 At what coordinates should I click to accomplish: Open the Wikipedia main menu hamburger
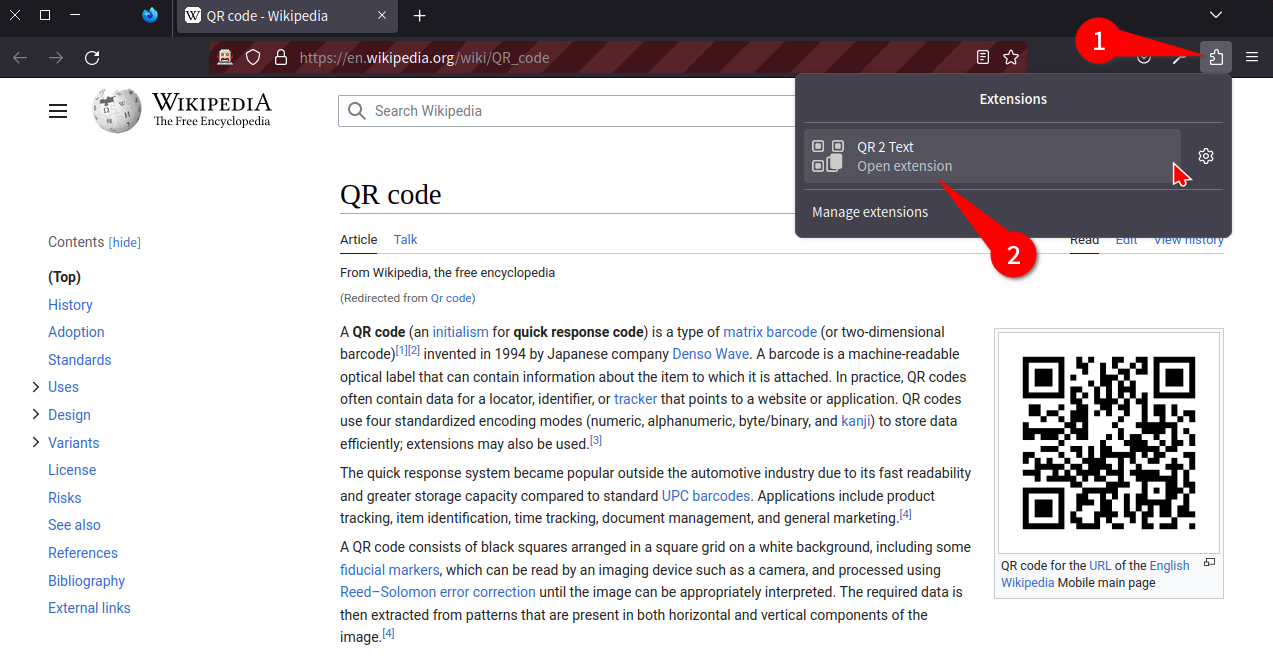click(58, 111)
